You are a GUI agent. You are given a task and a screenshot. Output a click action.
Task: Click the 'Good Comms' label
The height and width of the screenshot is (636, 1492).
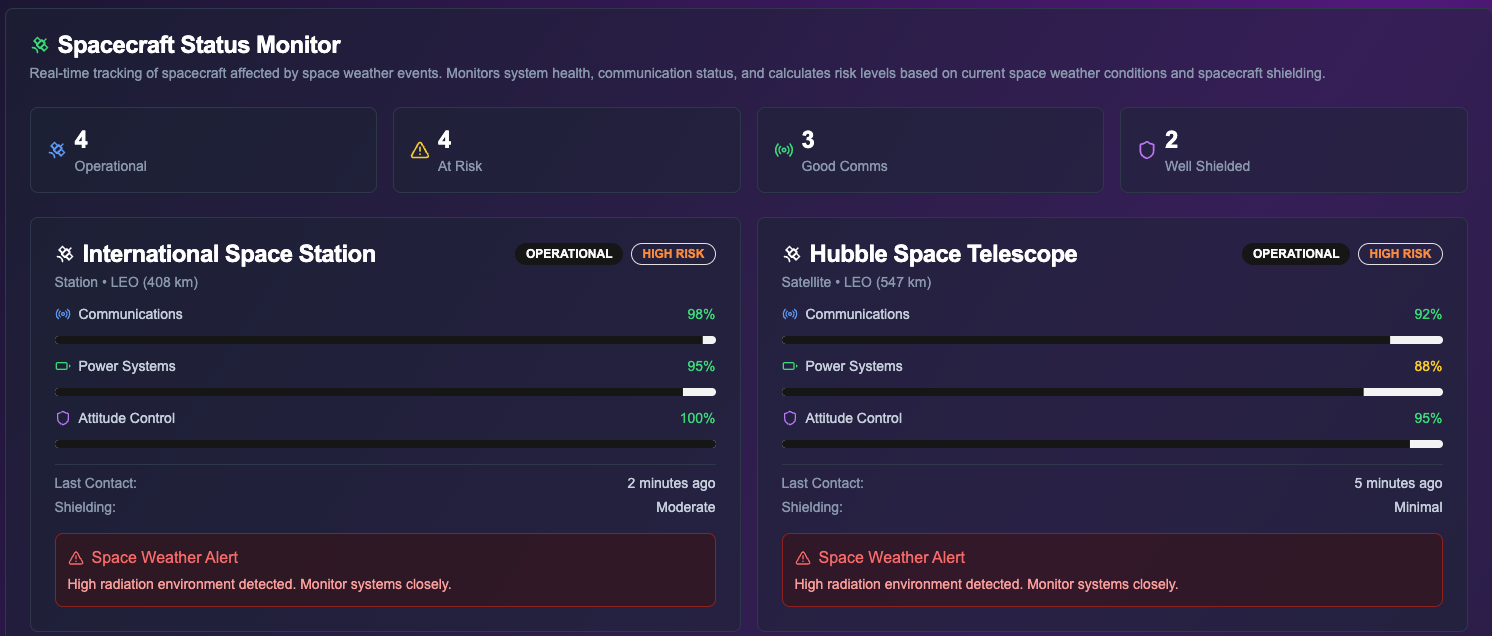coord(844,166)
